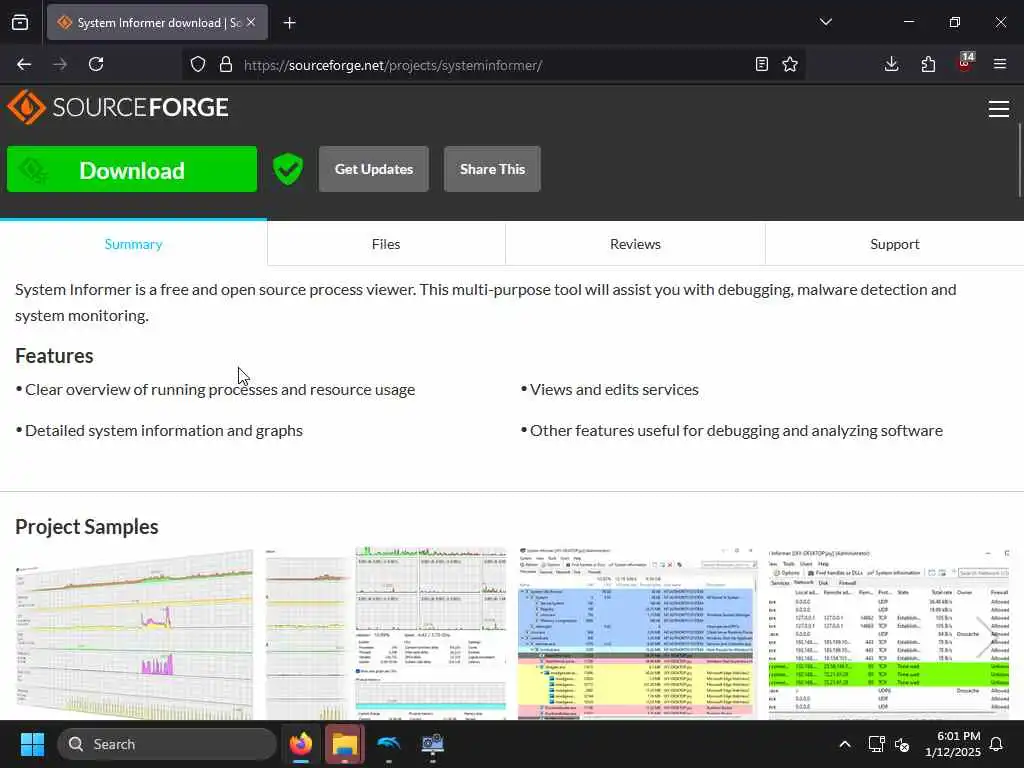Open Firefox application hamburger menu
The width and height of the screenshot is (1024, 768).
(x=1000, y=64)
